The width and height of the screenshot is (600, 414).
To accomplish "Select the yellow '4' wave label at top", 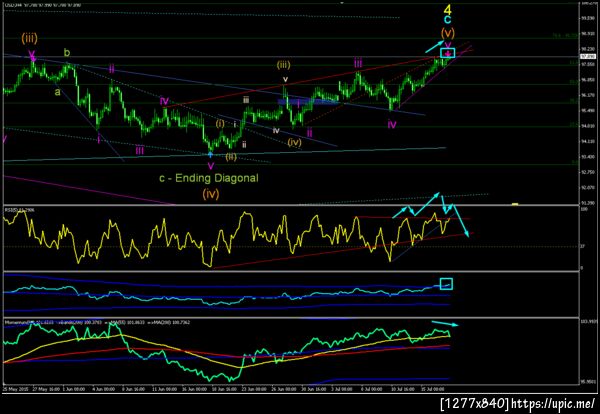I will pos(447,9).
